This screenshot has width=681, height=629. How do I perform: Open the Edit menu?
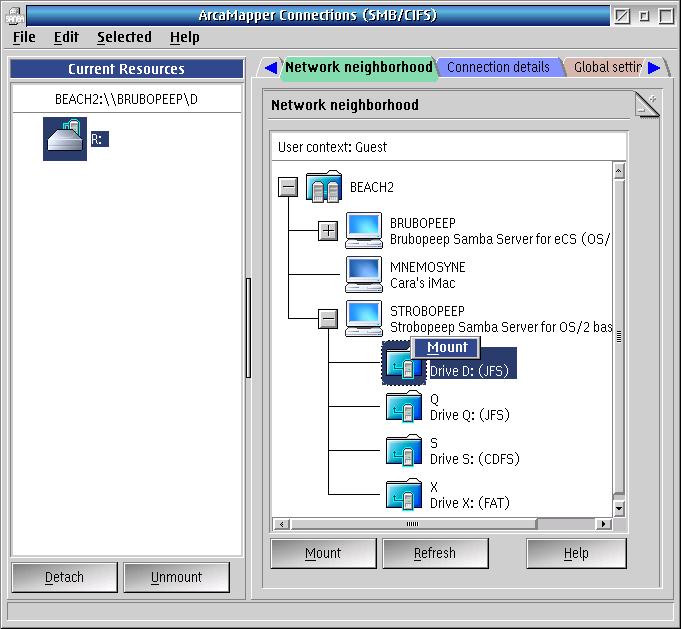(66, 37)
